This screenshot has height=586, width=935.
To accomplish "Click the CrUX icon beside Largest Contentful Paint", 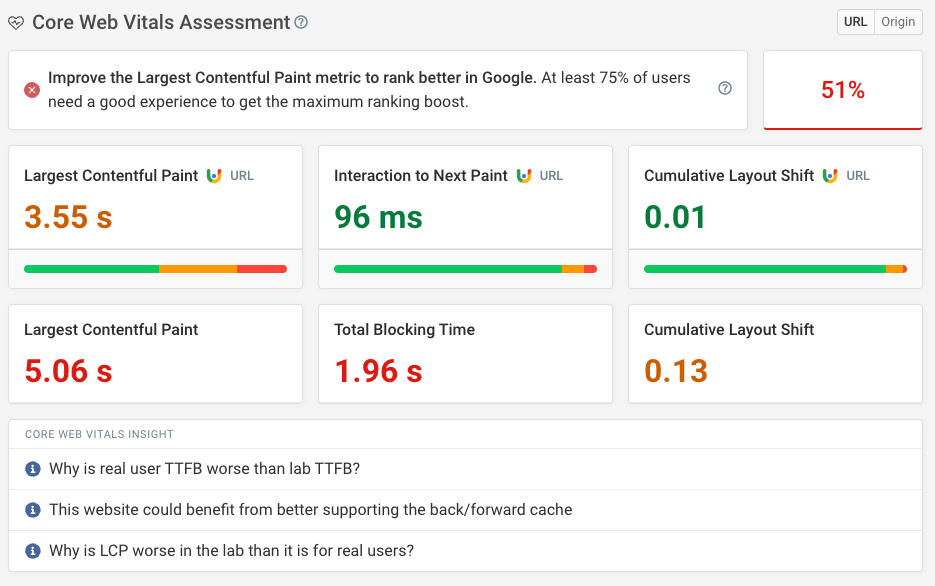I will pos(214,176).
